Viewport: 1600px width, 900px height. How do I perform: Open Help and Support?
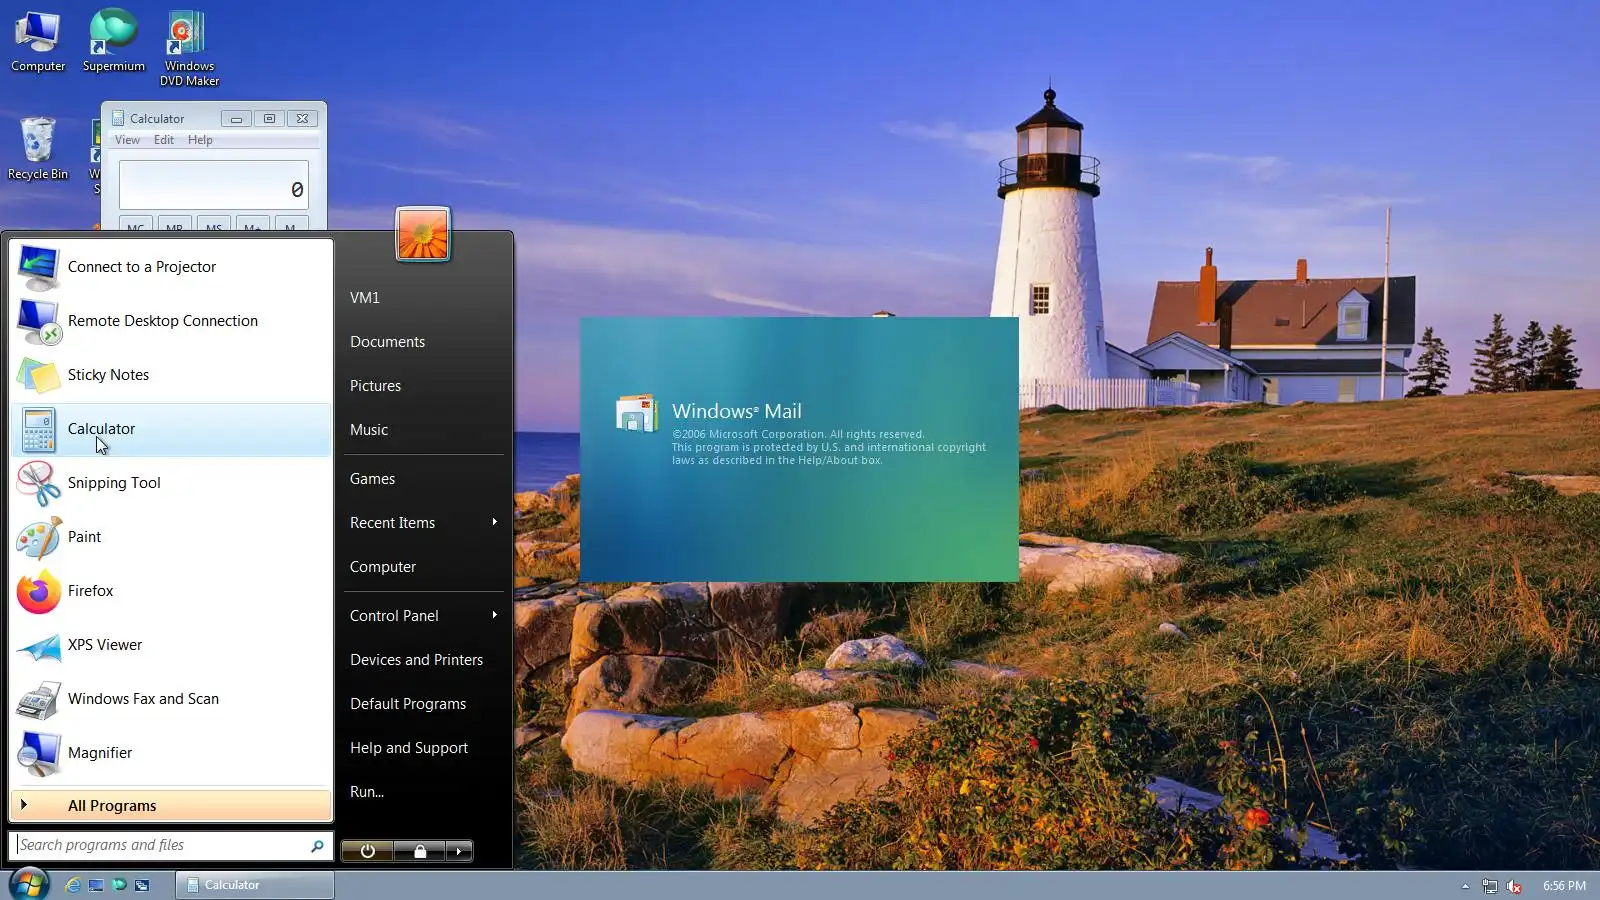[x=423, y=748]
